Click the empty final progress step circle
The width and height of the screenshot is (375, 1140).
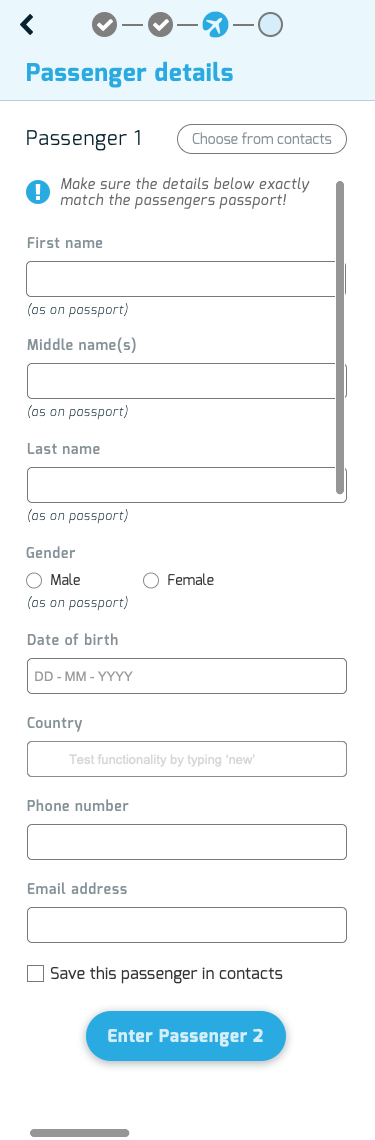pyautogui.click(x=270, y=25)
